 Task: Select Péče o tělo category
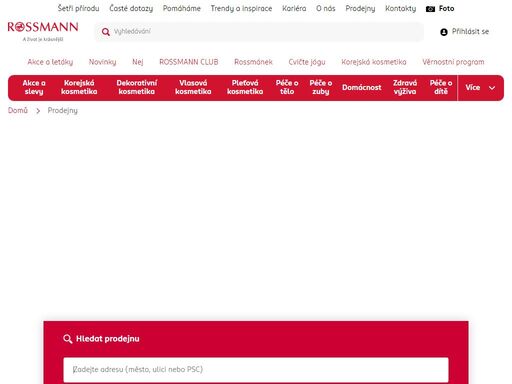pyautogui.click(x=287, y=87)
